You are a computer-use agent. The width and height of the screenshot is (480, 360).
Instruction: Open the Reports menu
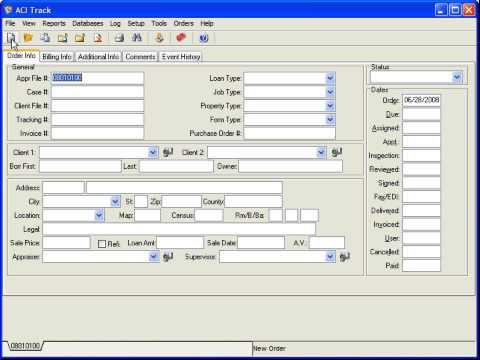tap(54, 23)
